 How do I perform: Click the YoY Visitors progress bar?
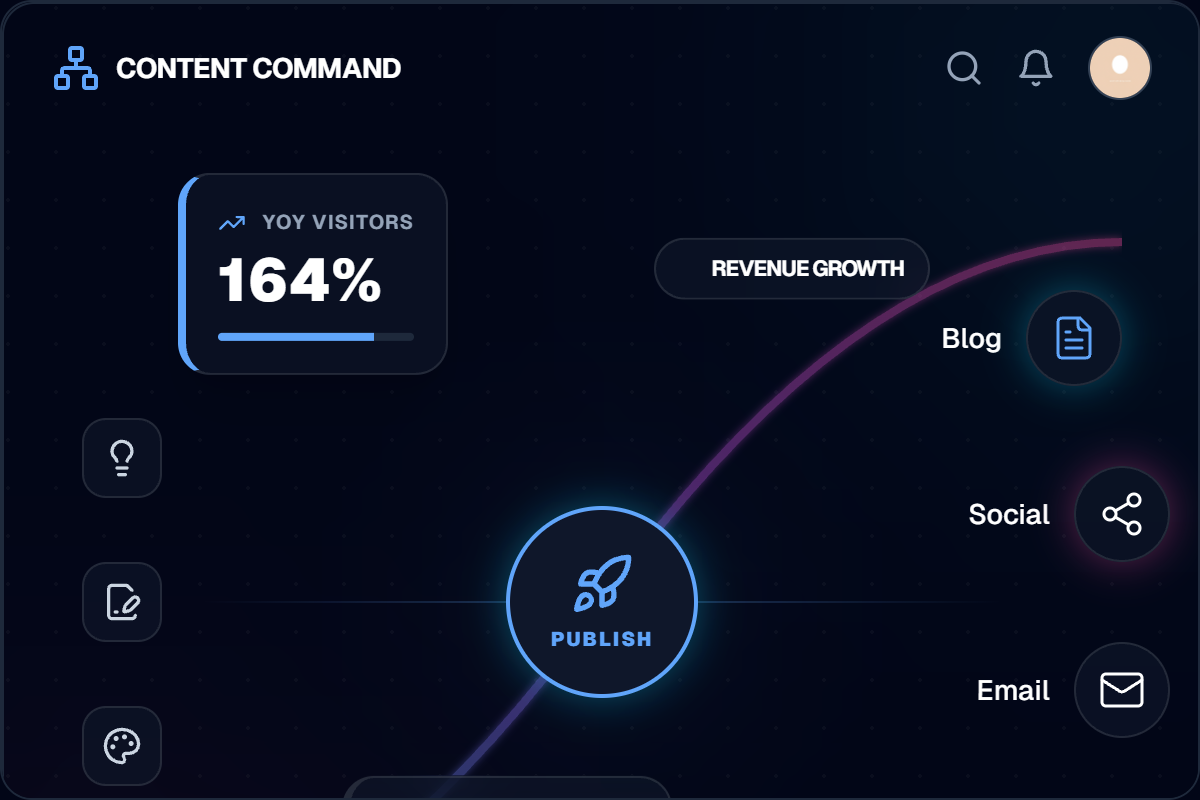click(315, 337)
